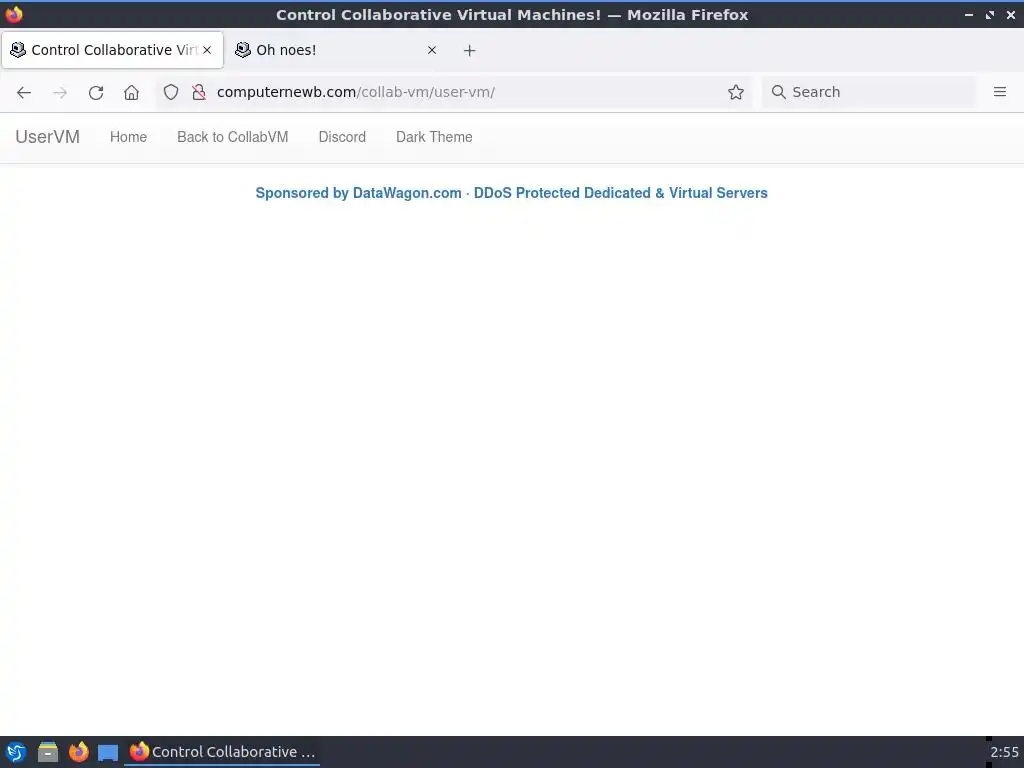Select the Control Collaborative Virtual Machines tab

(x=112, y=50)
